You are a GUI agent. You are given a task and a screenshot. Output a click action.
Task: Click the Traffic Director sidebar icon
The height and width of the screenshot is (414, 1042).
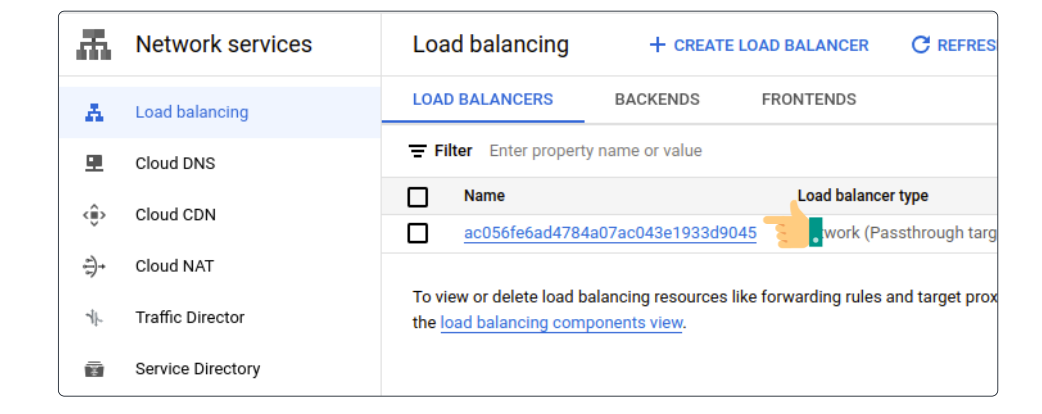[x=94, y=318]
